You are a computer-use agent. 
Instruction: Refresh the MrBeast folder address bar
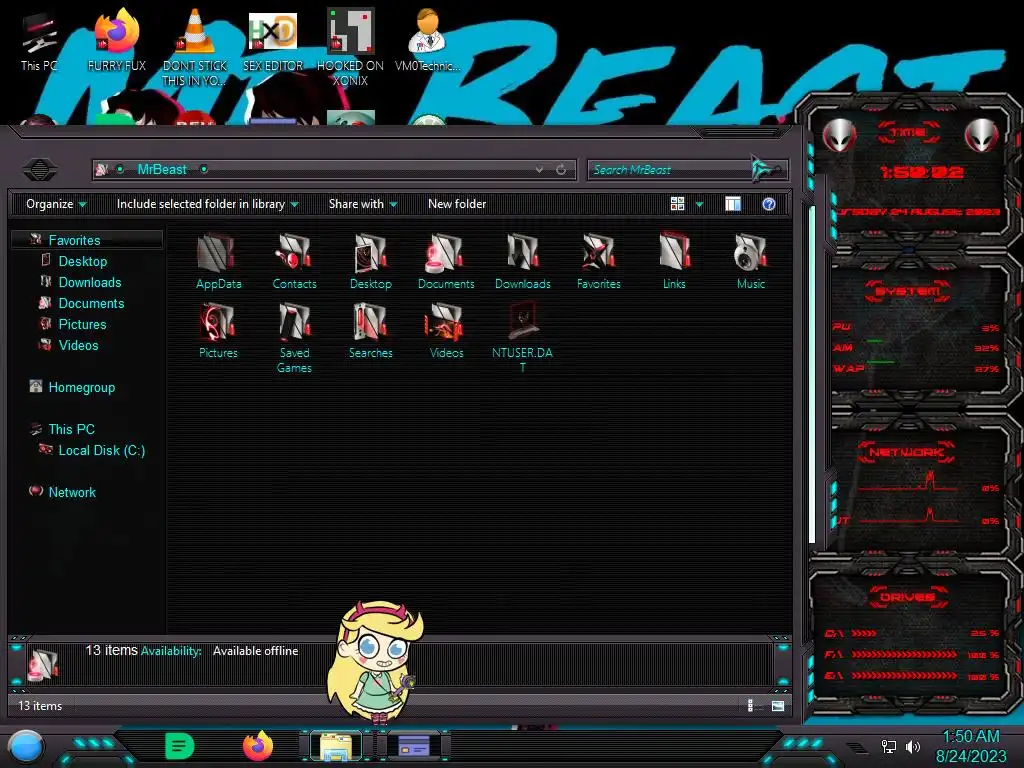pos(561,170)
